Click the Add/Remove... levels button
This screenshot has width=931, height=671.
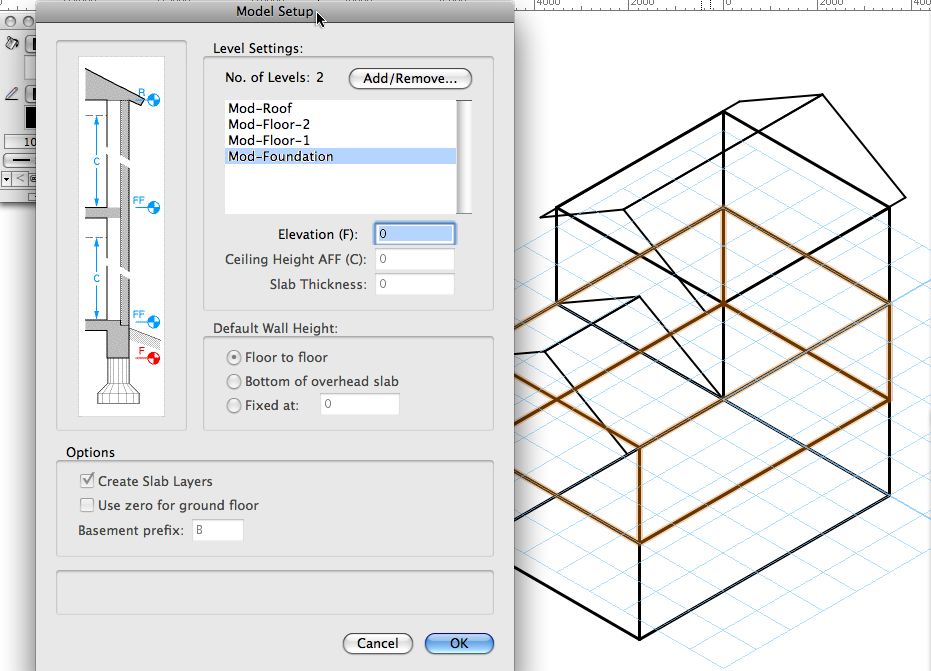(x=410, y=78)
